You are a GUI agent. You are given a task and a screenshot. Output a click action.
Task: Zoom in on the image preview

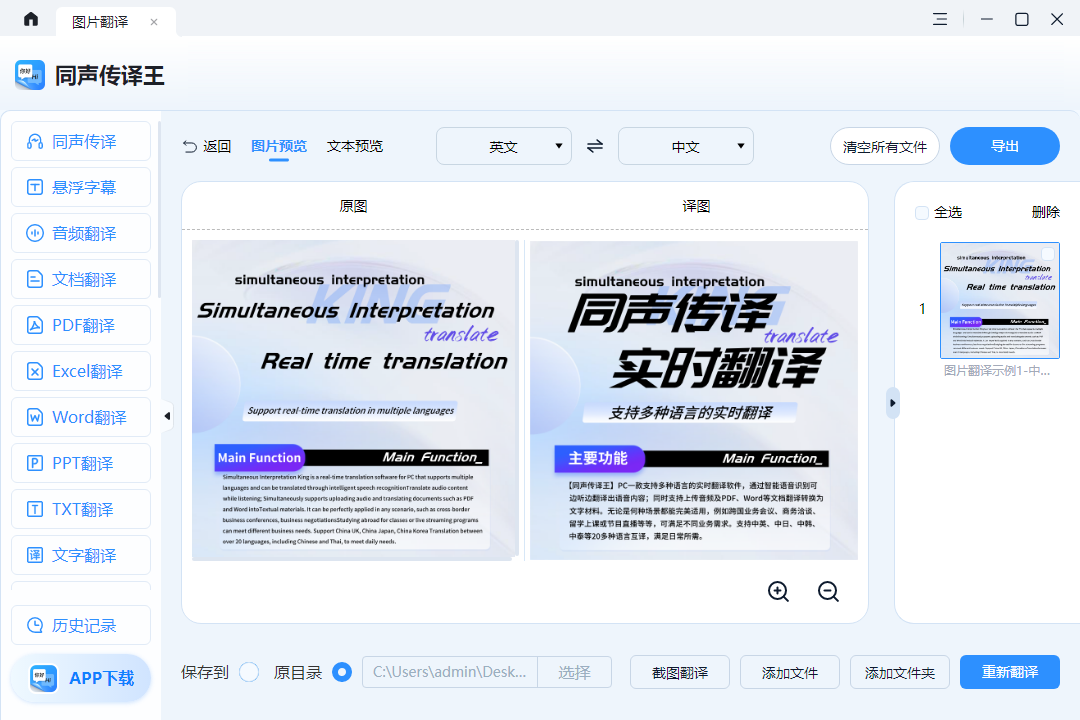click(x=778, y=591)
